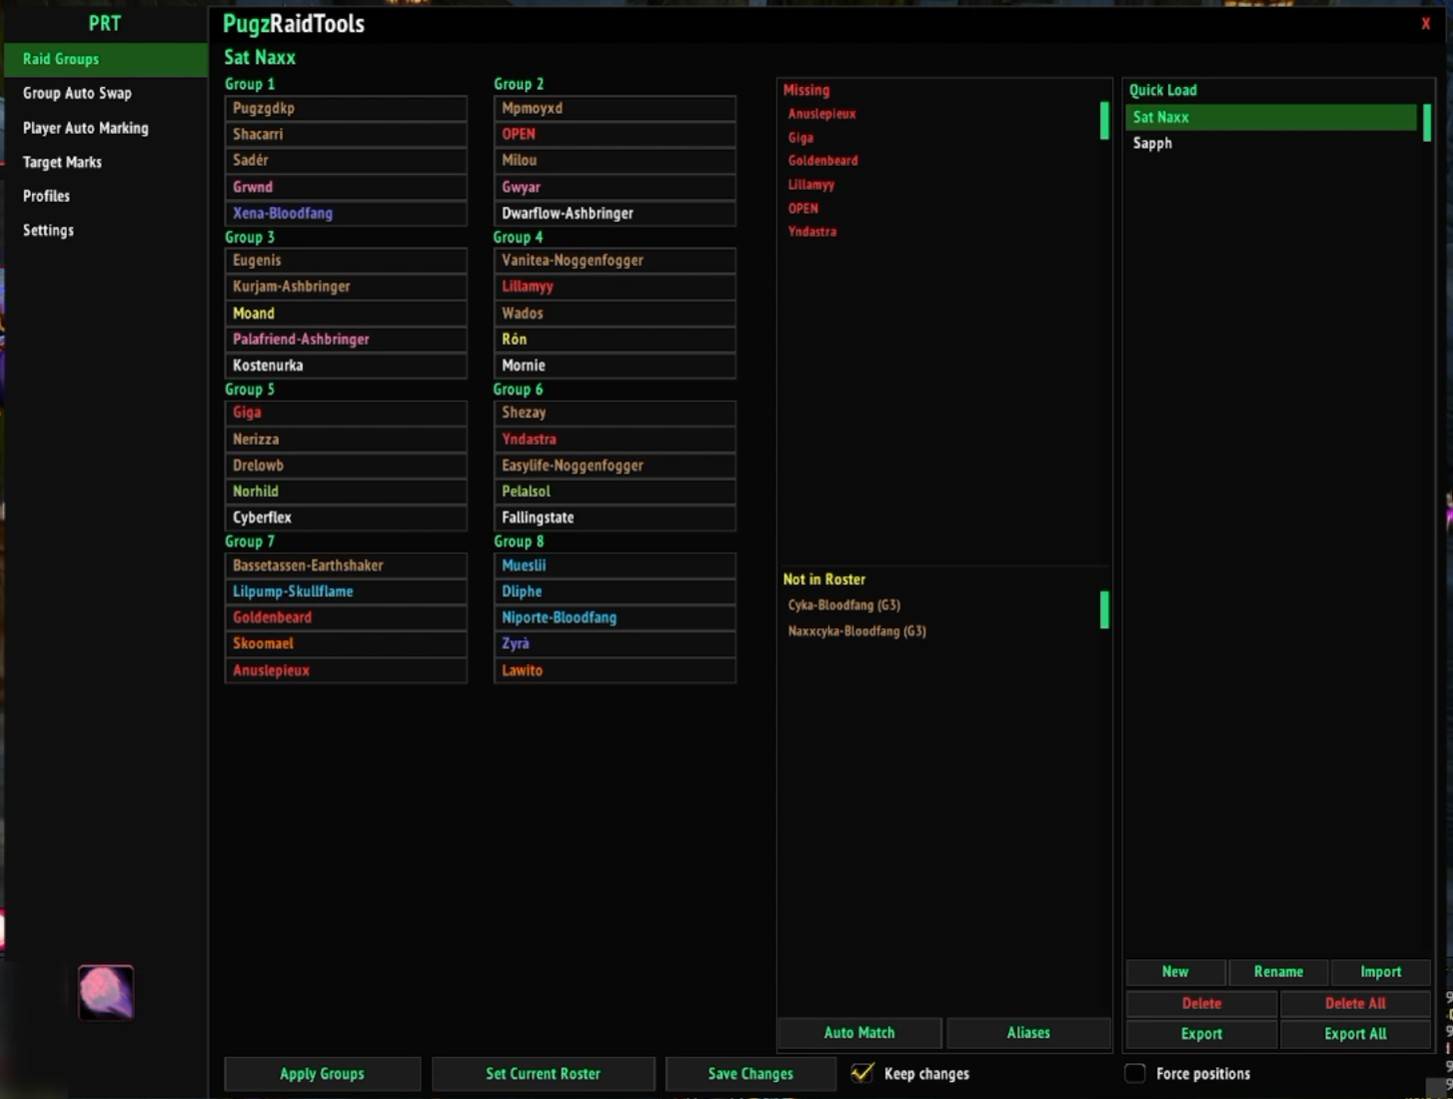Screen dimensions: 1453x1099
Task: Click the Delete All button
Action: tap(1355, 1003)
